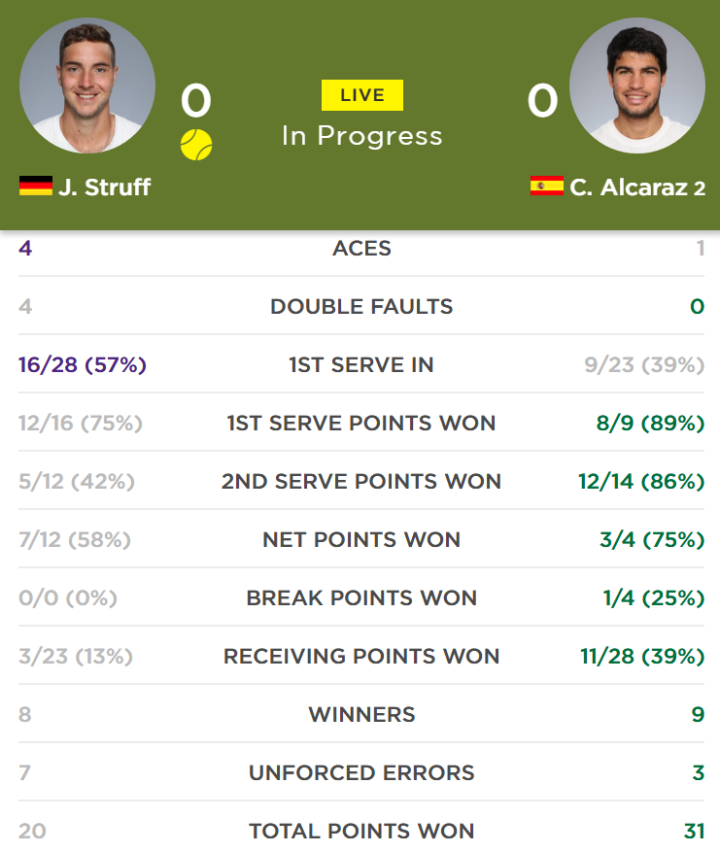Click the RECEIVING POINTS WON label
The image size is (720, 852).
pyautogui.click(x=362, y=656)
